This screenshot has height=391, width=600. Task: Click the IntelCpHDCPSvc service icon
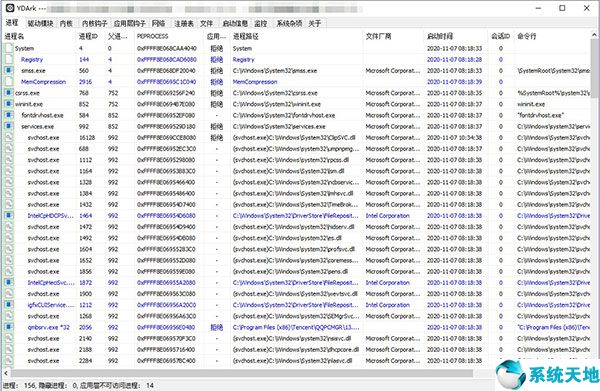pos(9,215)
